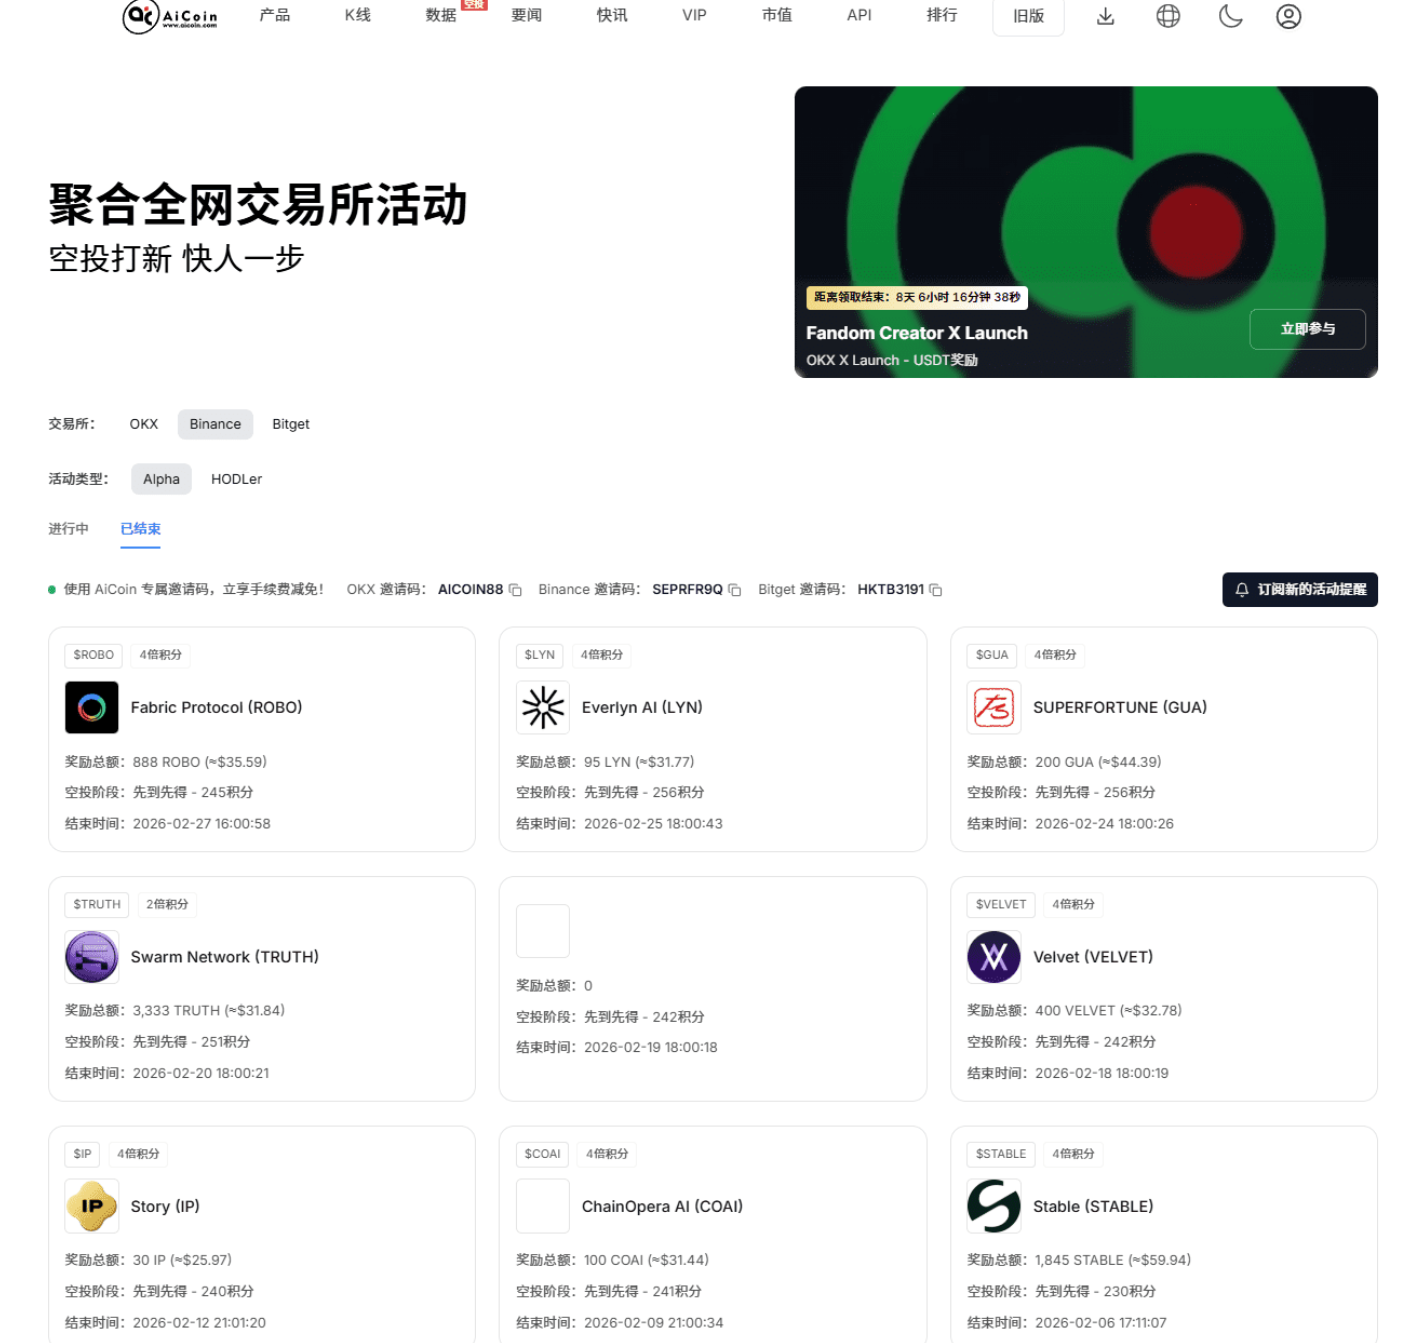Image resolution: width=1404 pixels, height=1343 pixels.
Task: Copy the Bitget invite code HKTB3191
Action: tap(936, 590)
